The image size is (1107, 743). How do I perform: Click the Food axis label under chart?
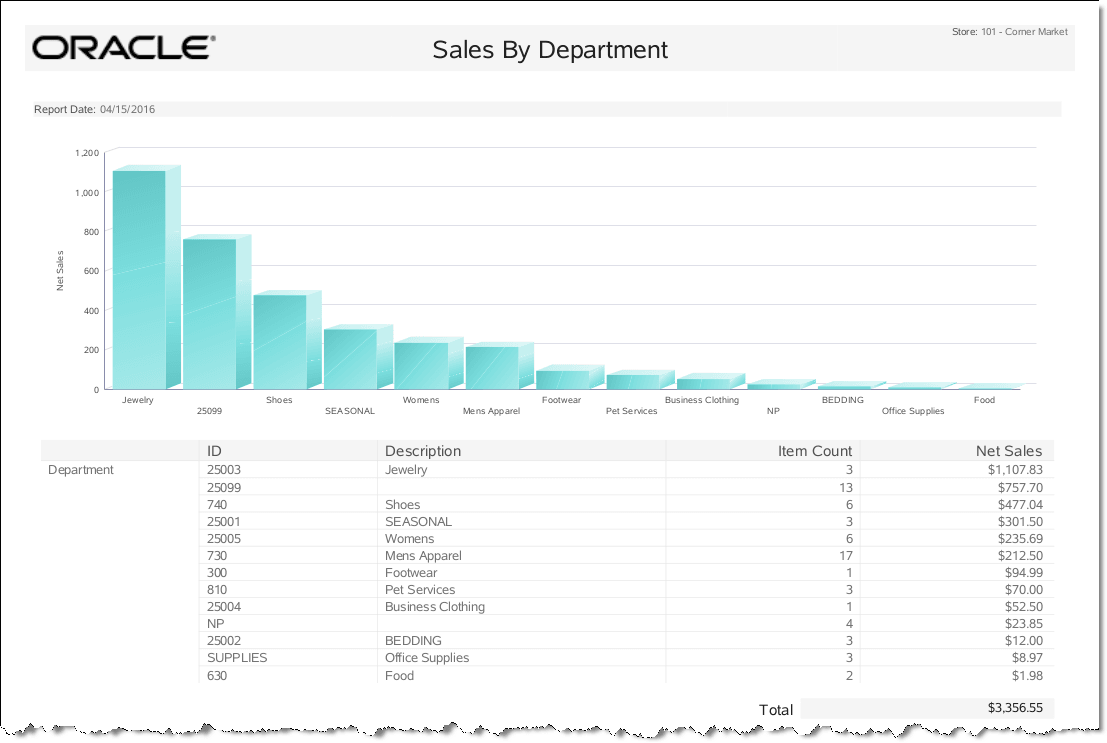coord(984,400)
